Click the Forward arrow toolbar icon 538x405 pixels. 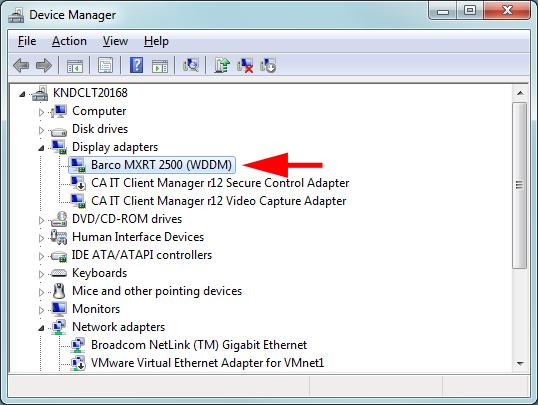click(x=44, y=65)
